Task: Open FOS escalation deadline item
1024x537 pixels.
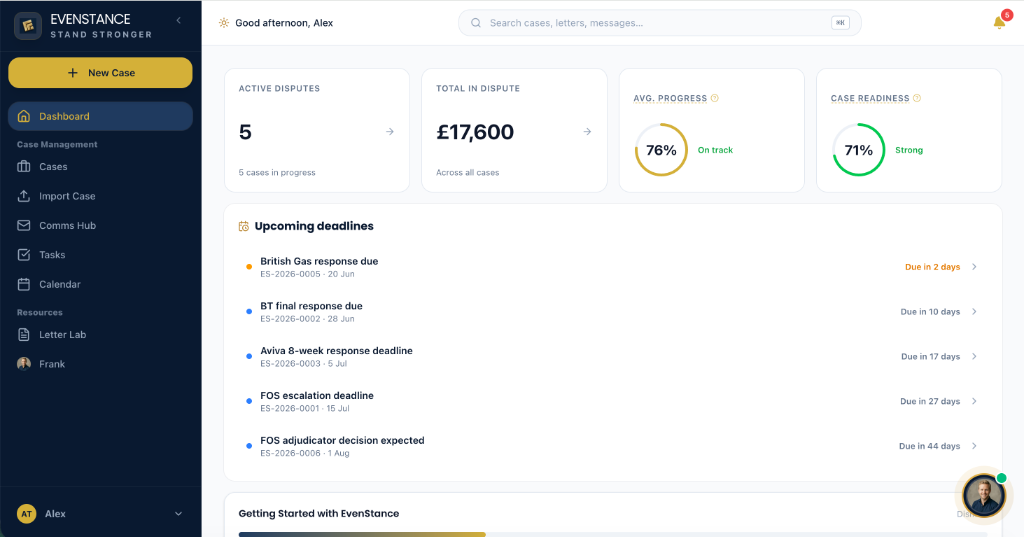Action: (x=613, y=401)
